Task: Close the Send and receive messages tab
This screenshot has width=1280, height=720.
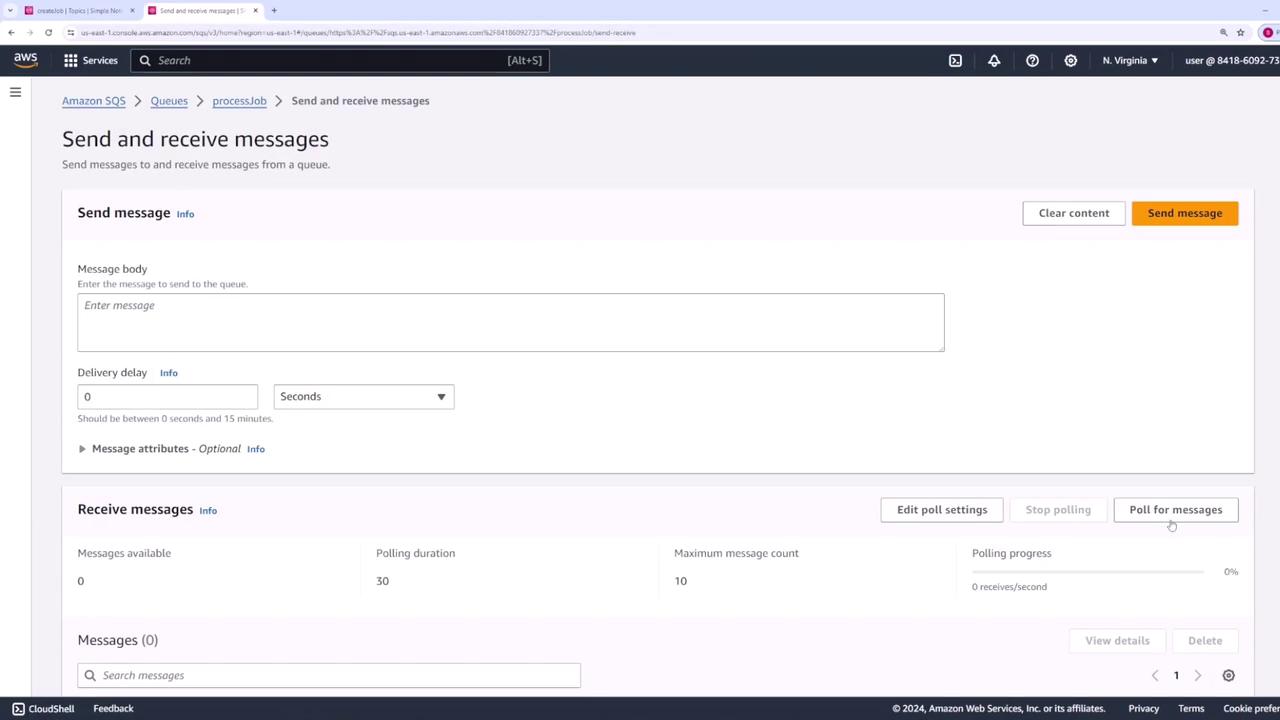Action: (x=255, y=10)
